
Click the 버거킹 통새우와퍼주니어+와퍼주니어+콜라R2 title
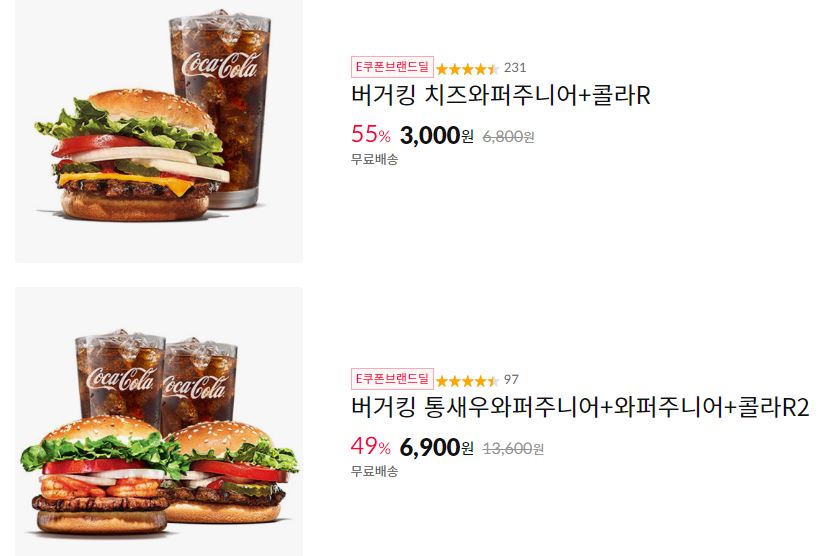[580, 408]
